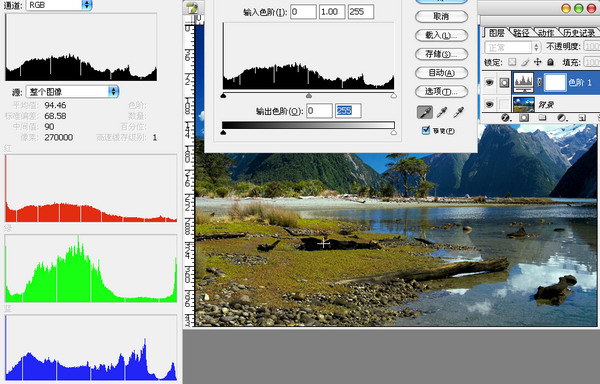
Task: Click the add layer mask icon
Action: pyautogui.click(x=524, y=118)
